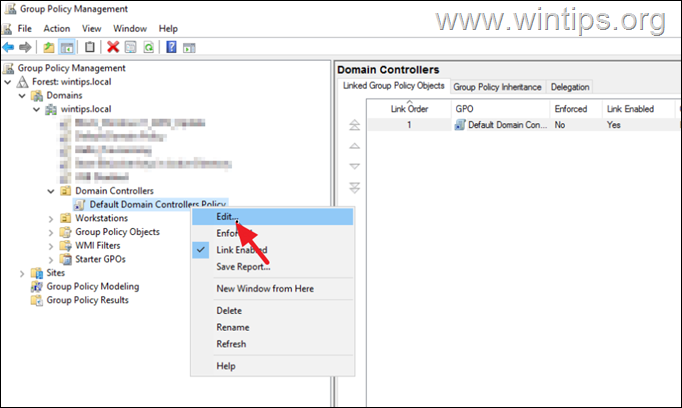
Task: Sort by the Link Order column header
Action: click(x=407, y=108)
